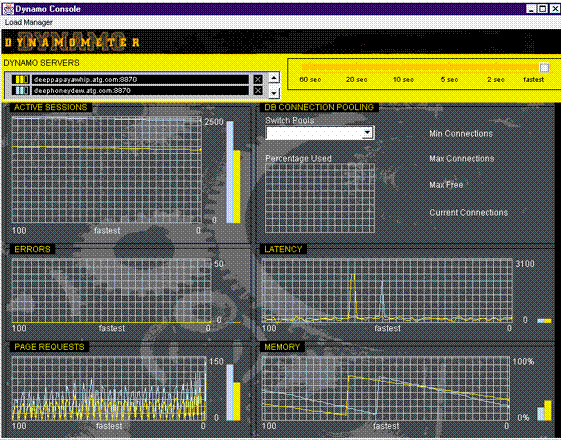
Task: Click the DYNAMO SERVERS heading
Action: [x=42, y=63]
